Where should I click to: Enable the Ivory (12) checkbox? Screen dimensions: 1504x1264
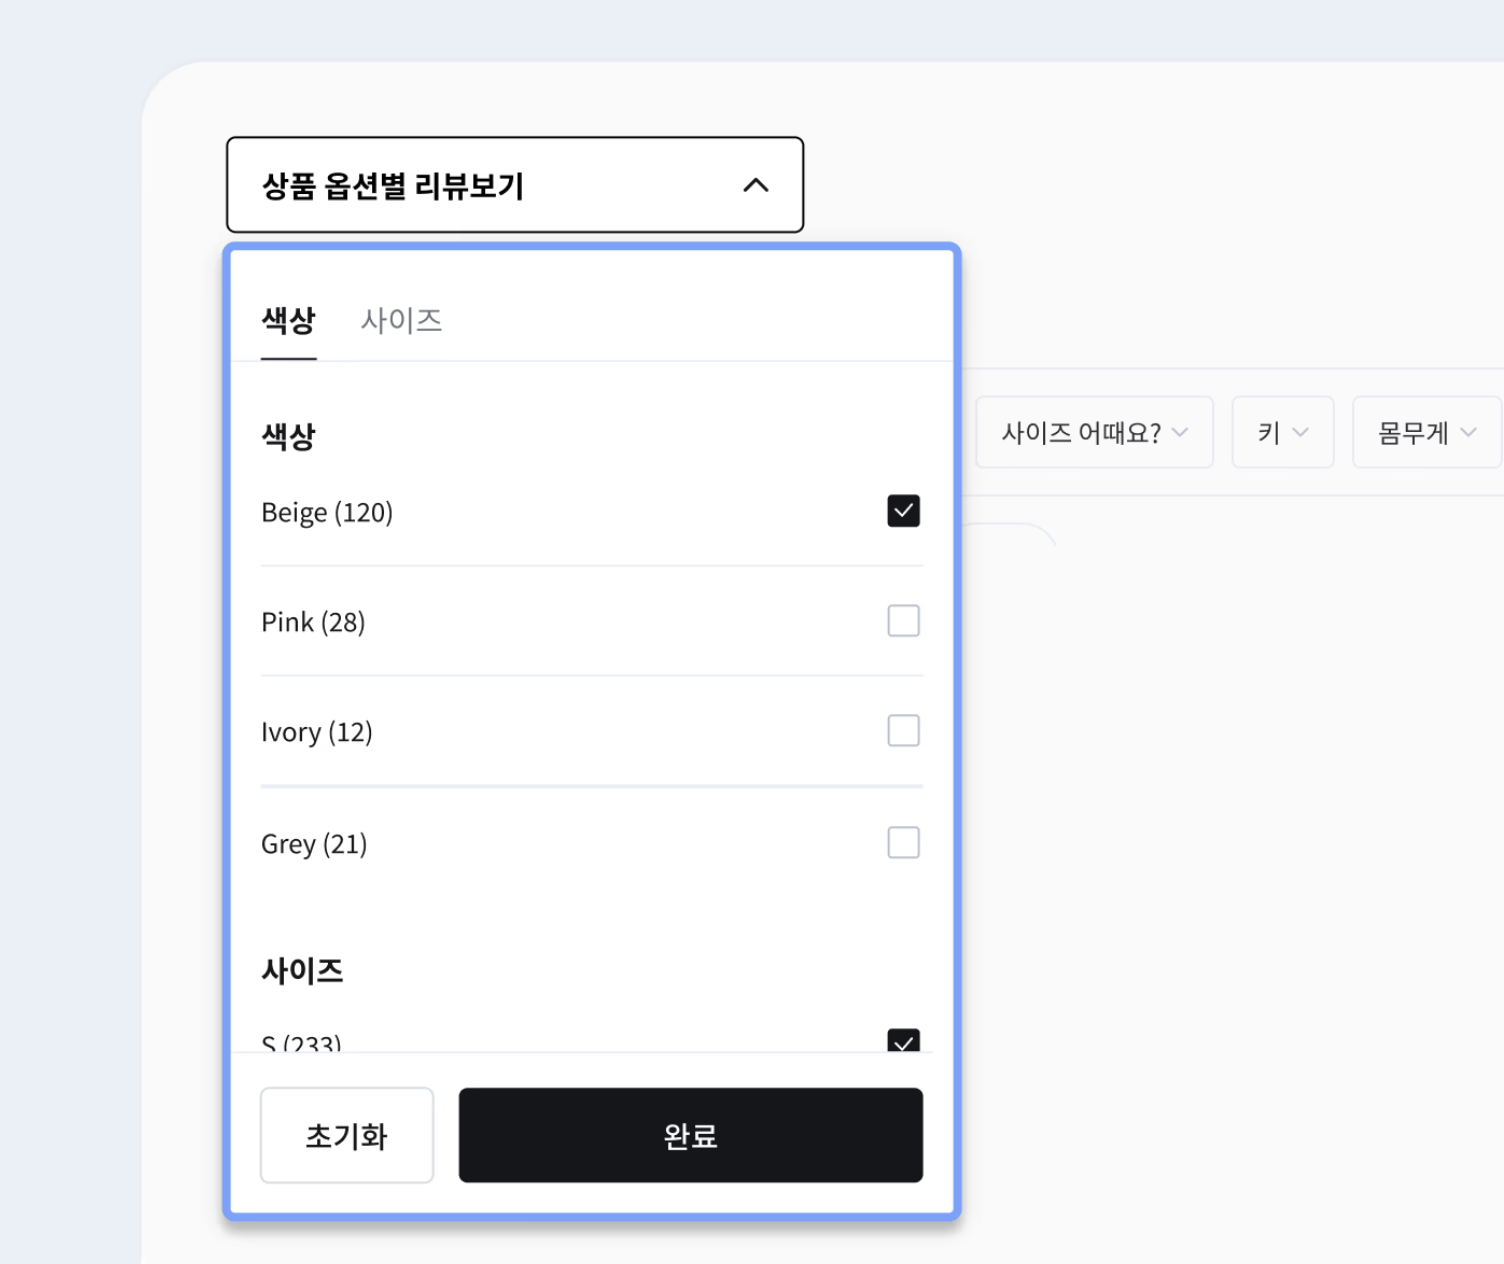tap(903, 731)
